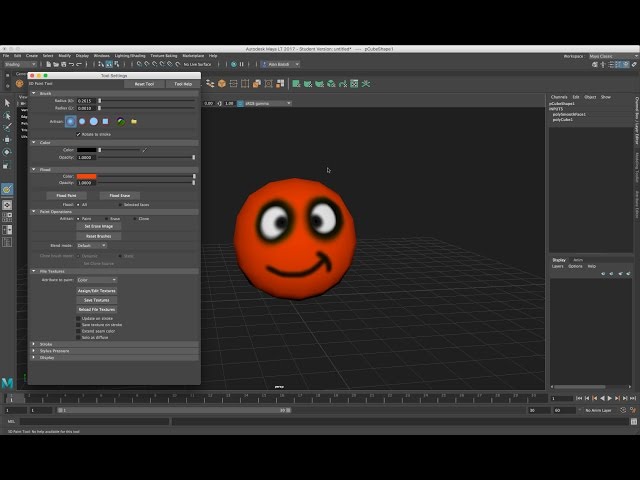Click the Tool Help button
Screen dimensions: 640x480
tap(183, 84)
